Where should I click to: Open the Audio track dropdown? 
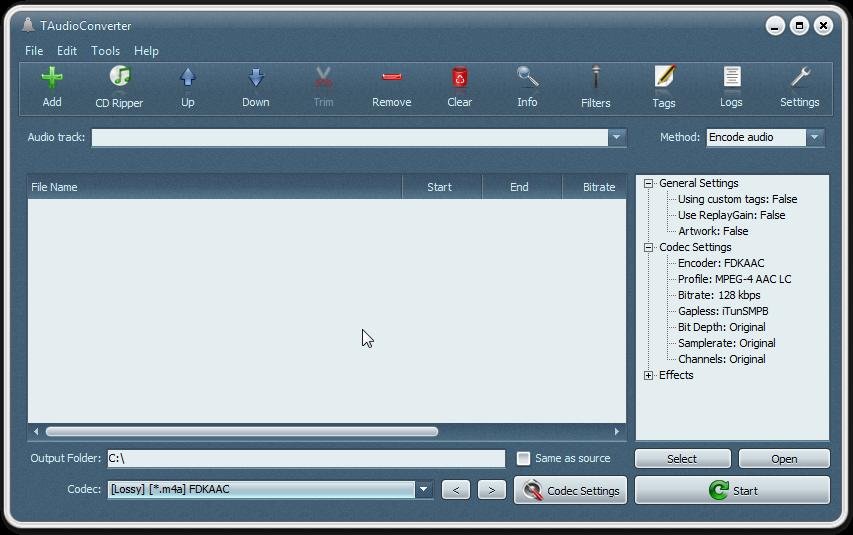[616, 137]
